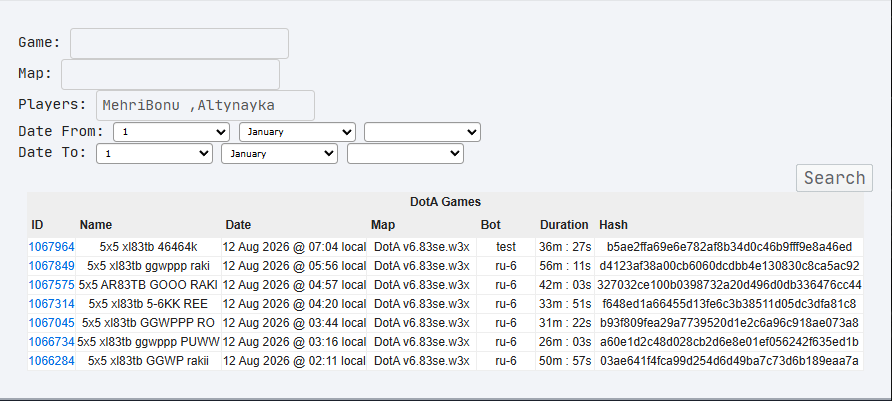Open game ID 1067314 link
The image size is (892, 401).
(x=51, y=304)
